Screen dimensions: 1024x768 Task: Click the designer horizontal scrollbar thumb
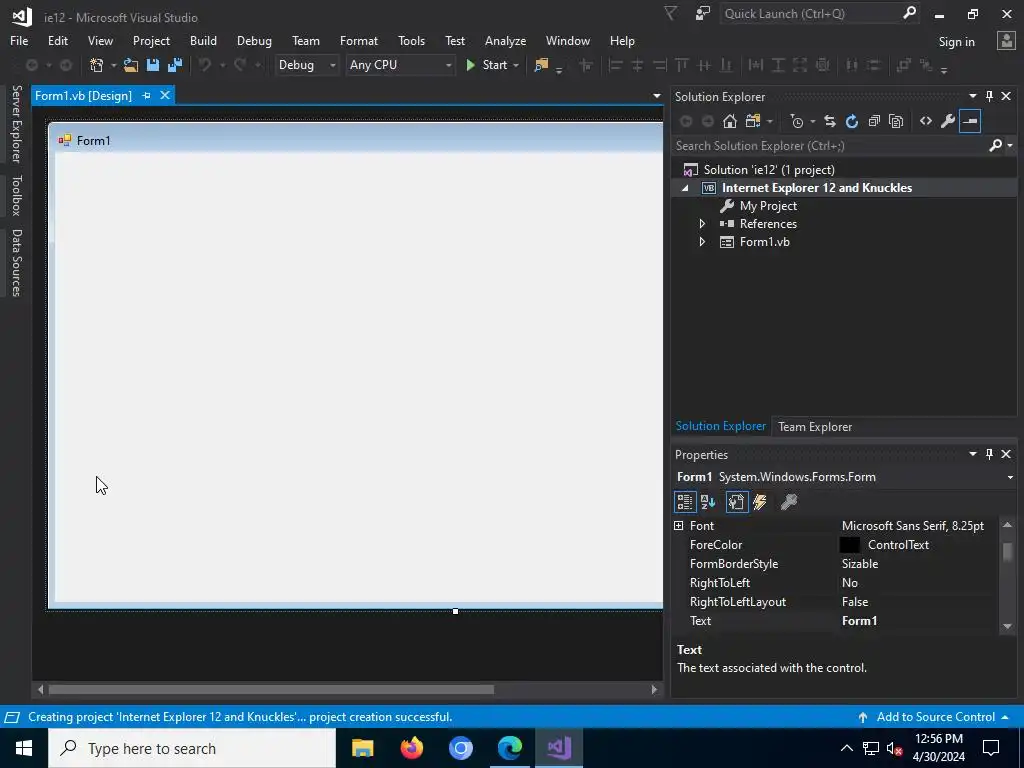point(271,690)
